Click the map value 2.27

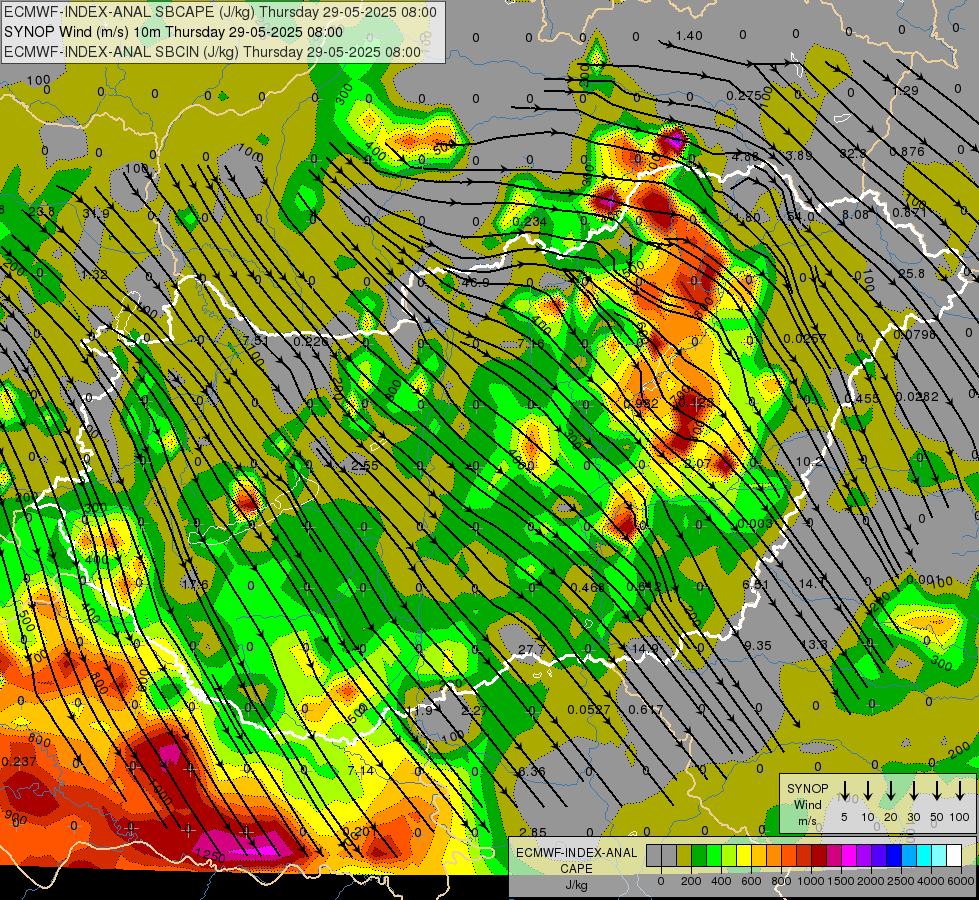[475, 711]
